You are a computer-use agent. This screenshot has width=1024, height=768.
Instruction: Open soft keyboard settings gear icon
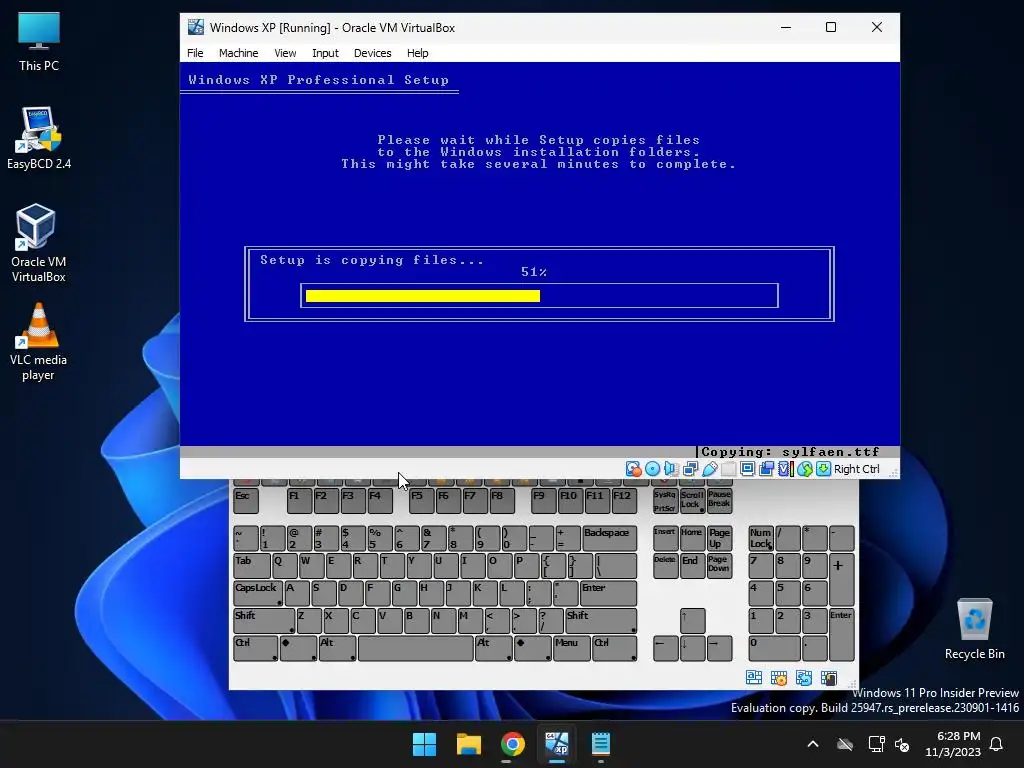(x=778, y=678)
